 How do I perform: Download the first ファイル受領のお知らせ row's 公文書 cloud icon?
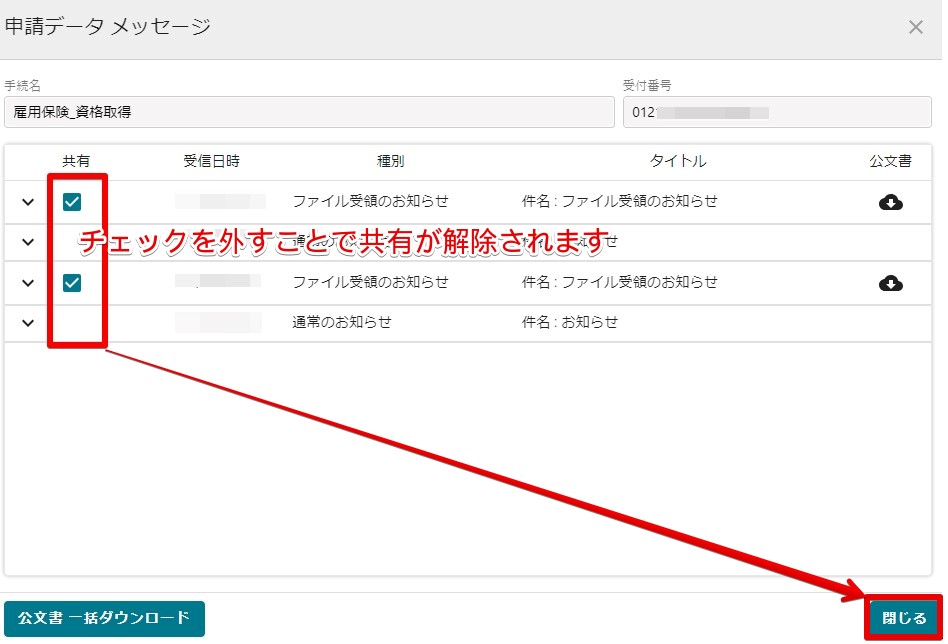pyautogui.click(x=891, y=202)
